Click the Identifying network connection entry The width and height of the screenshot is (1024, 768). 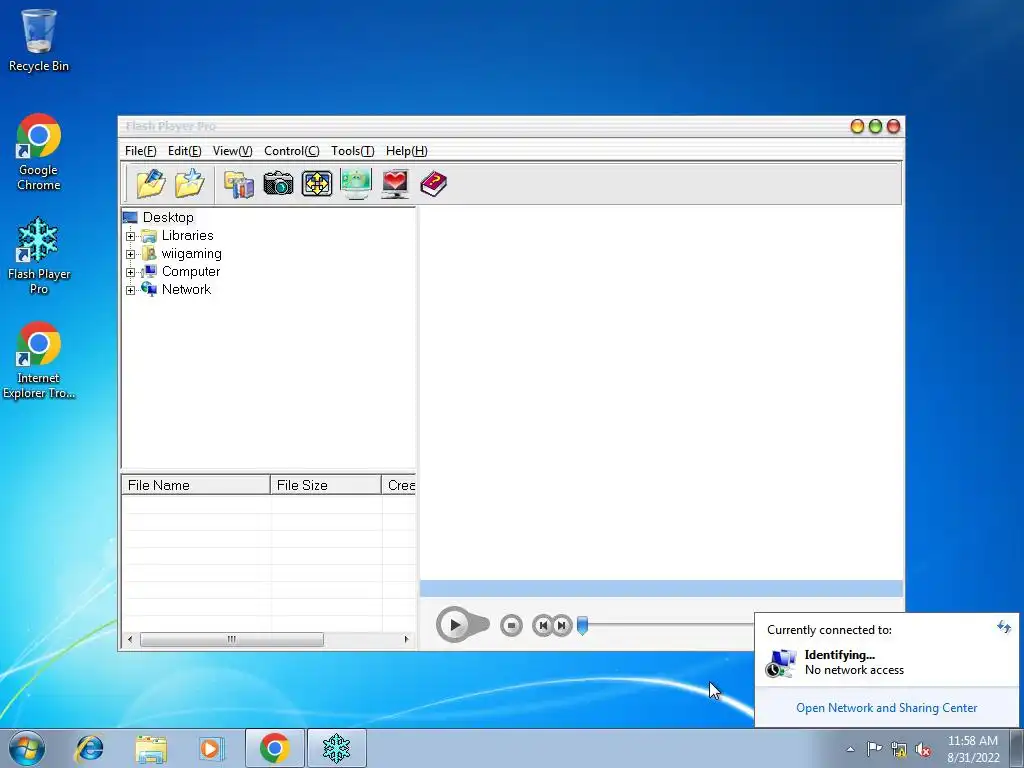click(886, 662)
